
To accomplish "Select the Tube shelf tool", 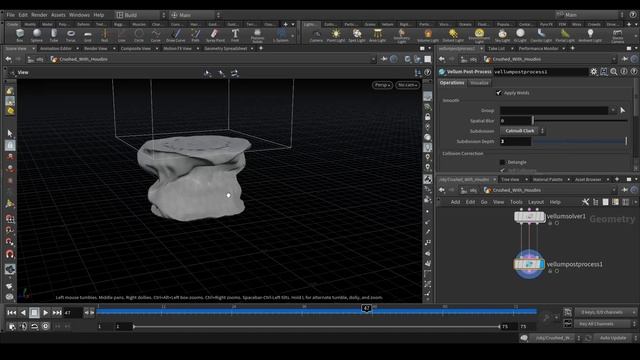I will 53,35.
